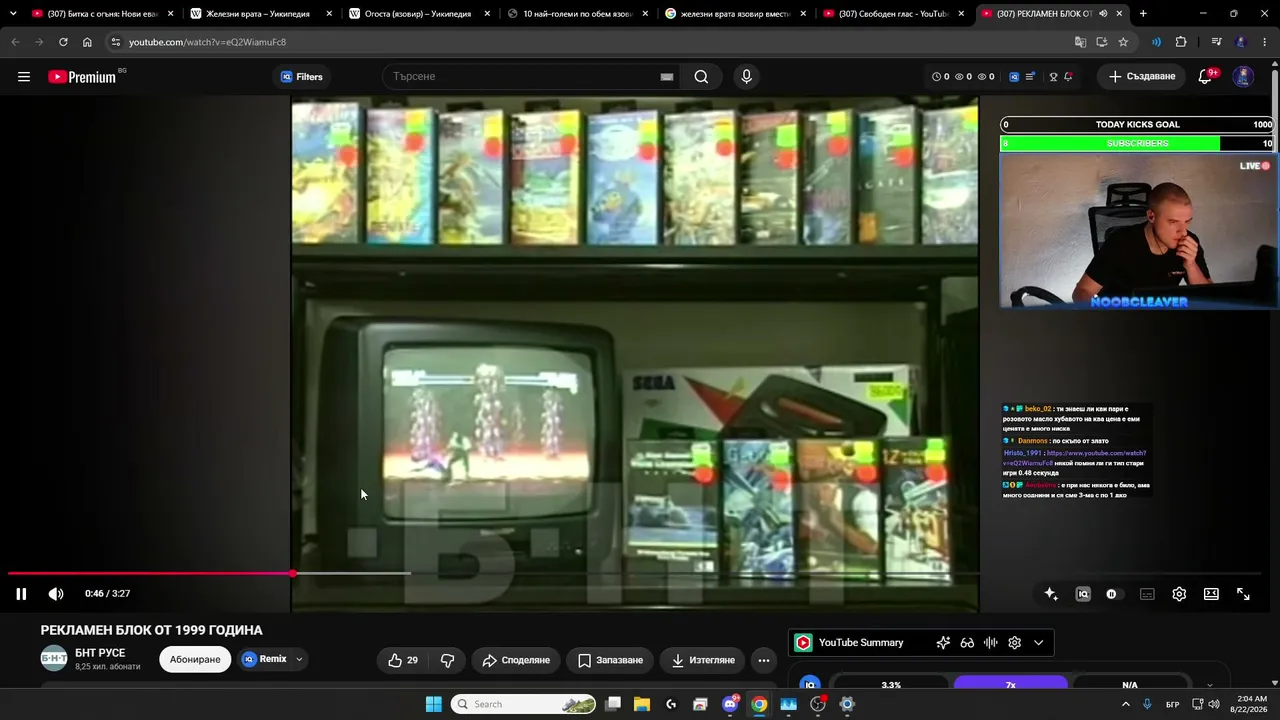Screen dimensions: 1280x720
Task: Save the video with Запазване
Action: [x=610, y=660]
